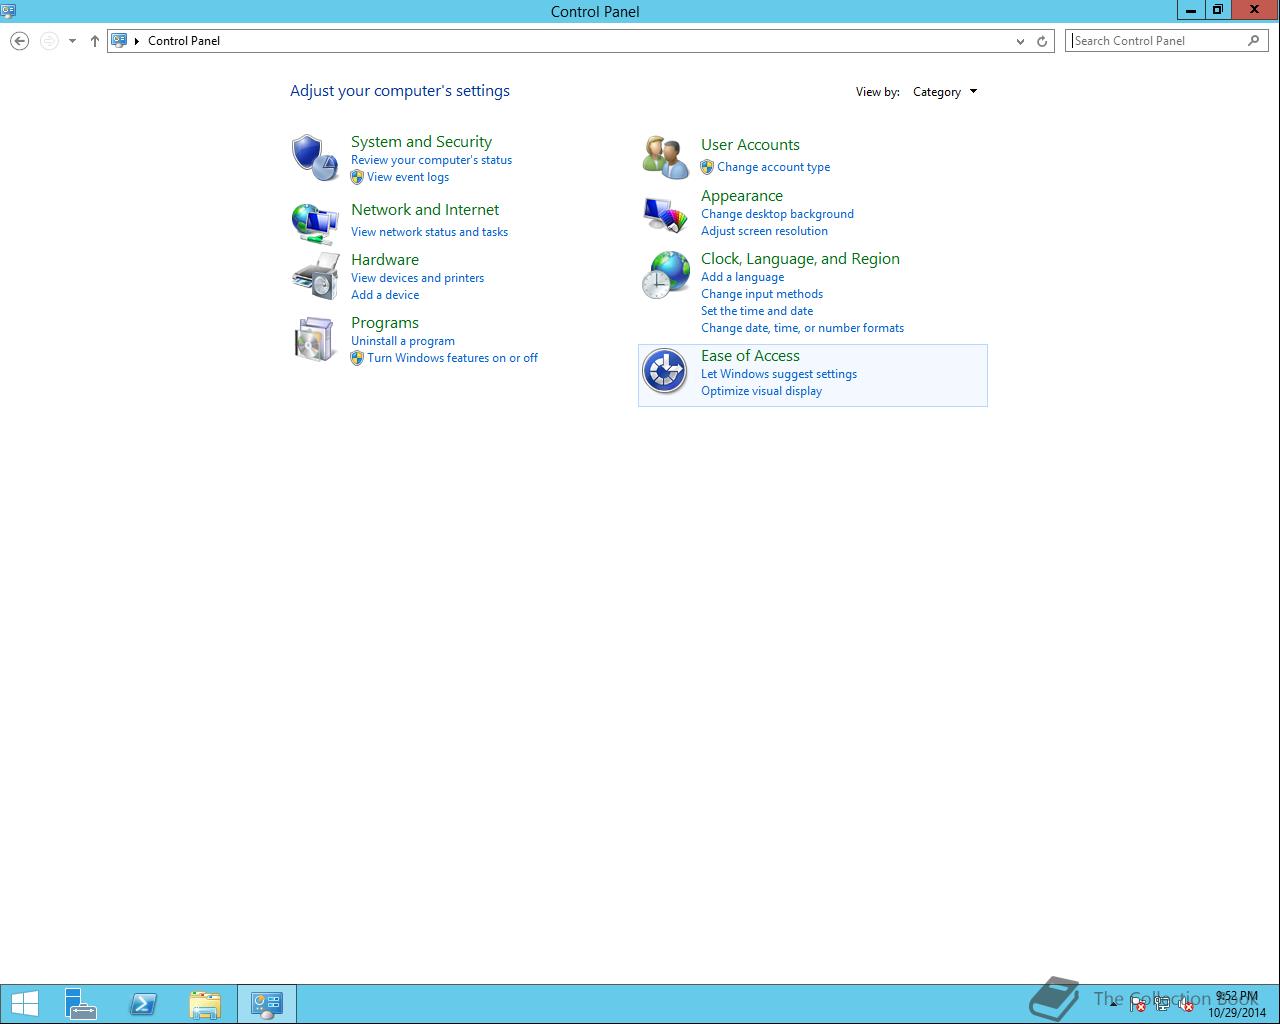Click the Control Panel taskbar button
Viewport: 1280px width, 1024px height.
click(x=267, y=1004)
